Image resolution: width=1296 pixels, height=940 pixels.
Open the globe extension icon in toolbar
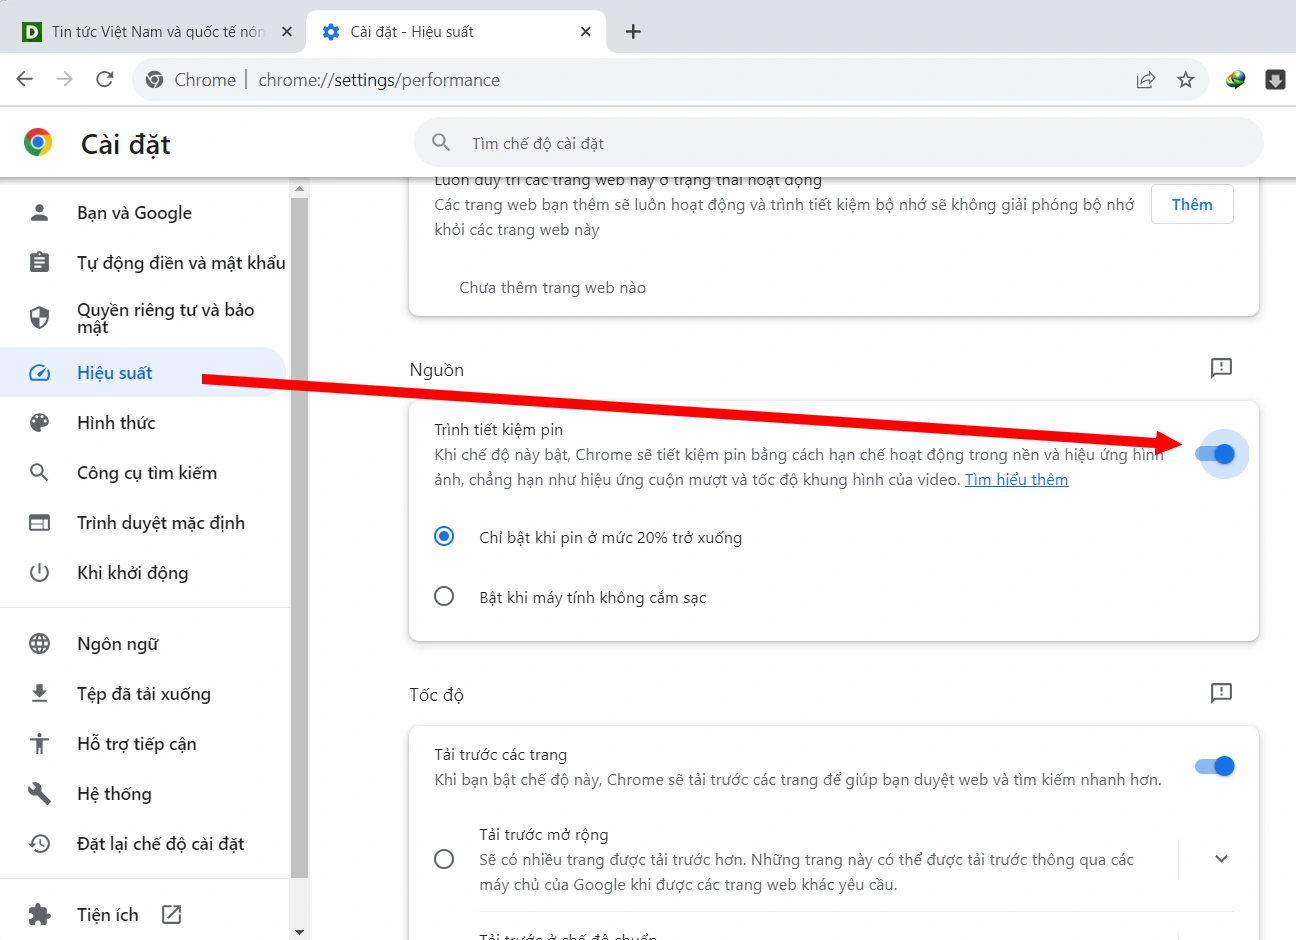coord(1236,80)
